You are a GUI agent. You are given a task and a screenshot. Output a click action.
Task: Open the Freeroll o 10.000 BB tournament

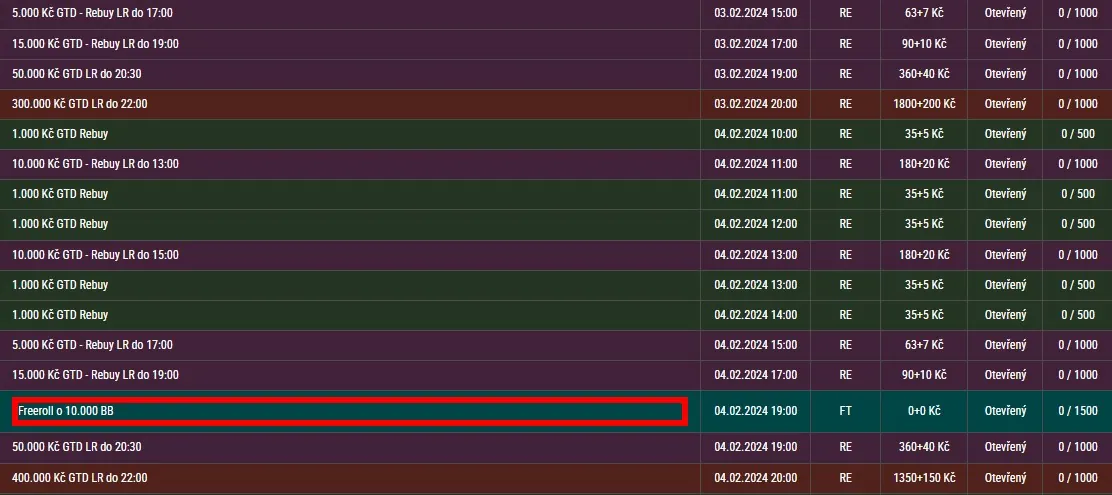coord(66,411)
